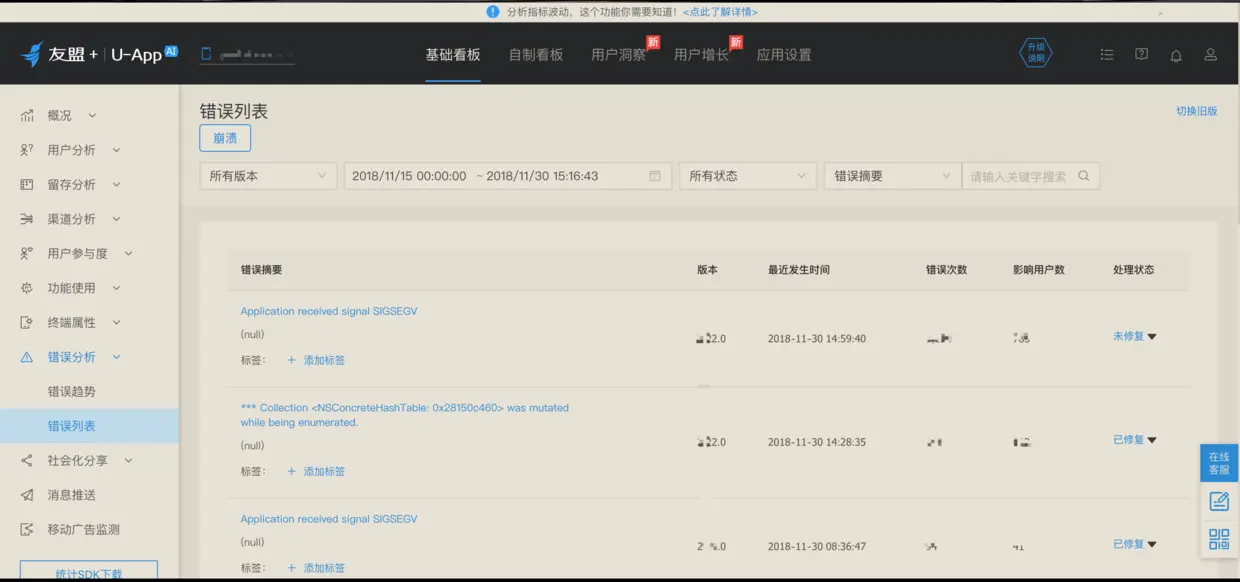Click the 用户参与度 icon in sidebar
Screen dimensions: 1240x582
[27, 254]
